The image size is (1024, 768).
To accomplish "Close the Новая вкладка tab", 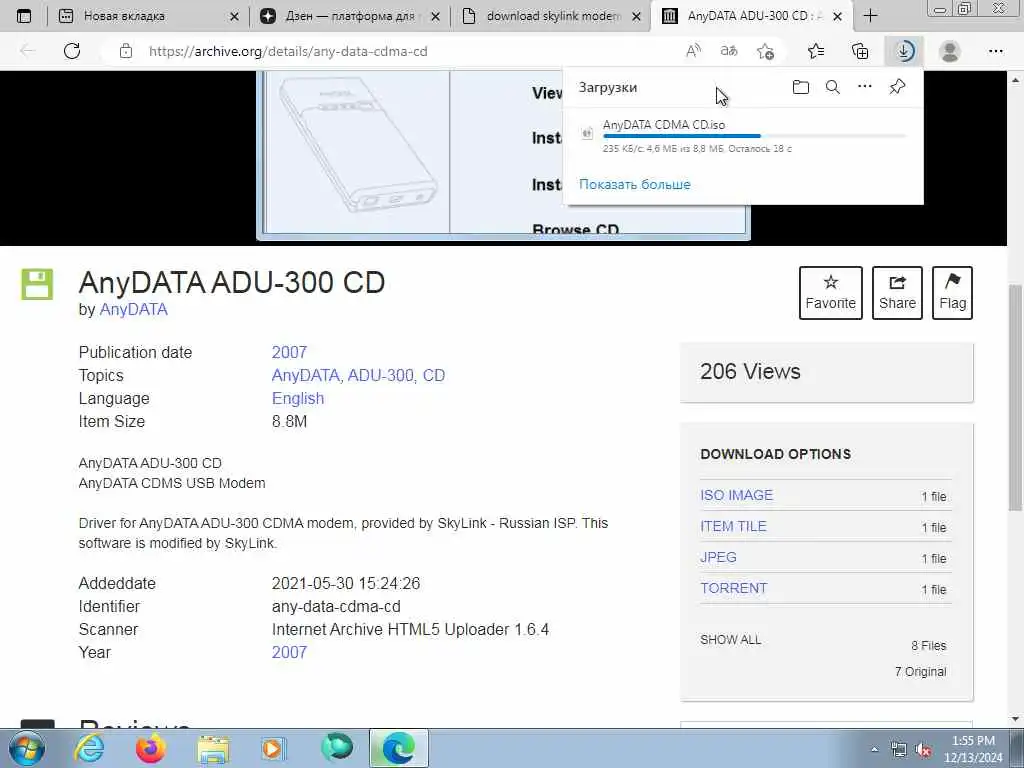I will pyautogui.click(x=234, y=16).
